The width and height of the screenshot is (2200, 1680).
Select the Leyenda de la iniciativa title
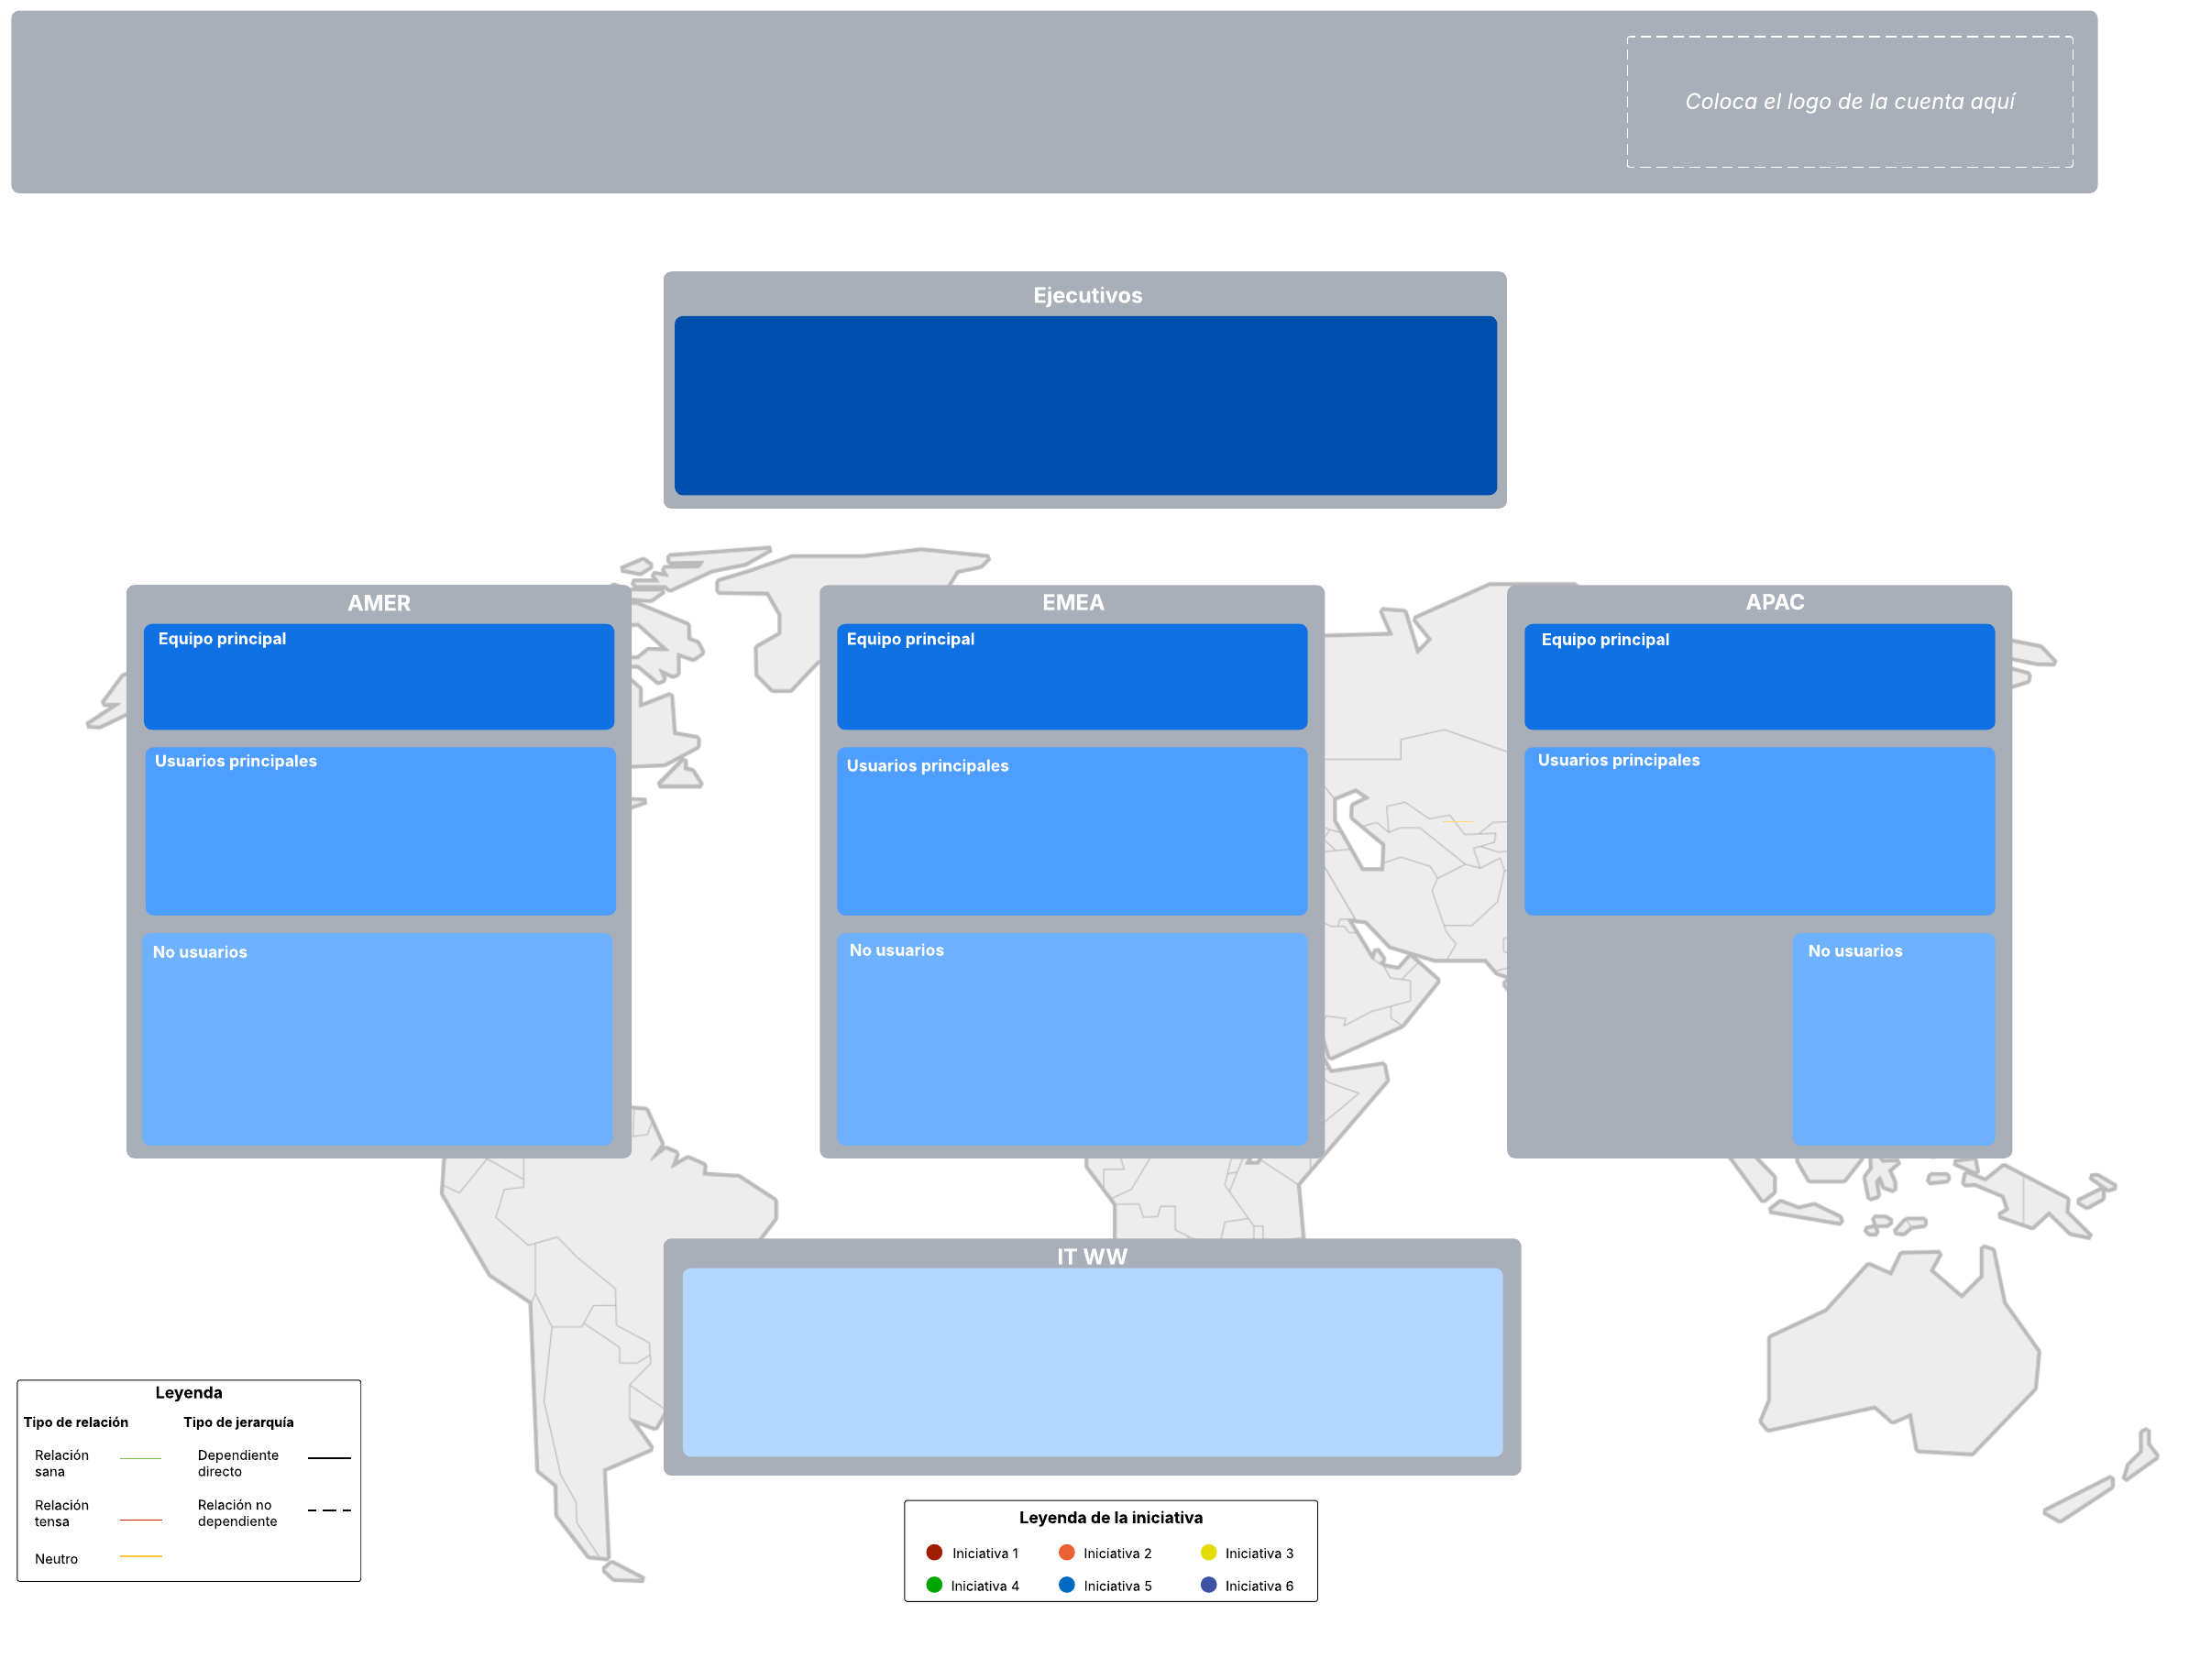click(x=1110, y=1517)
